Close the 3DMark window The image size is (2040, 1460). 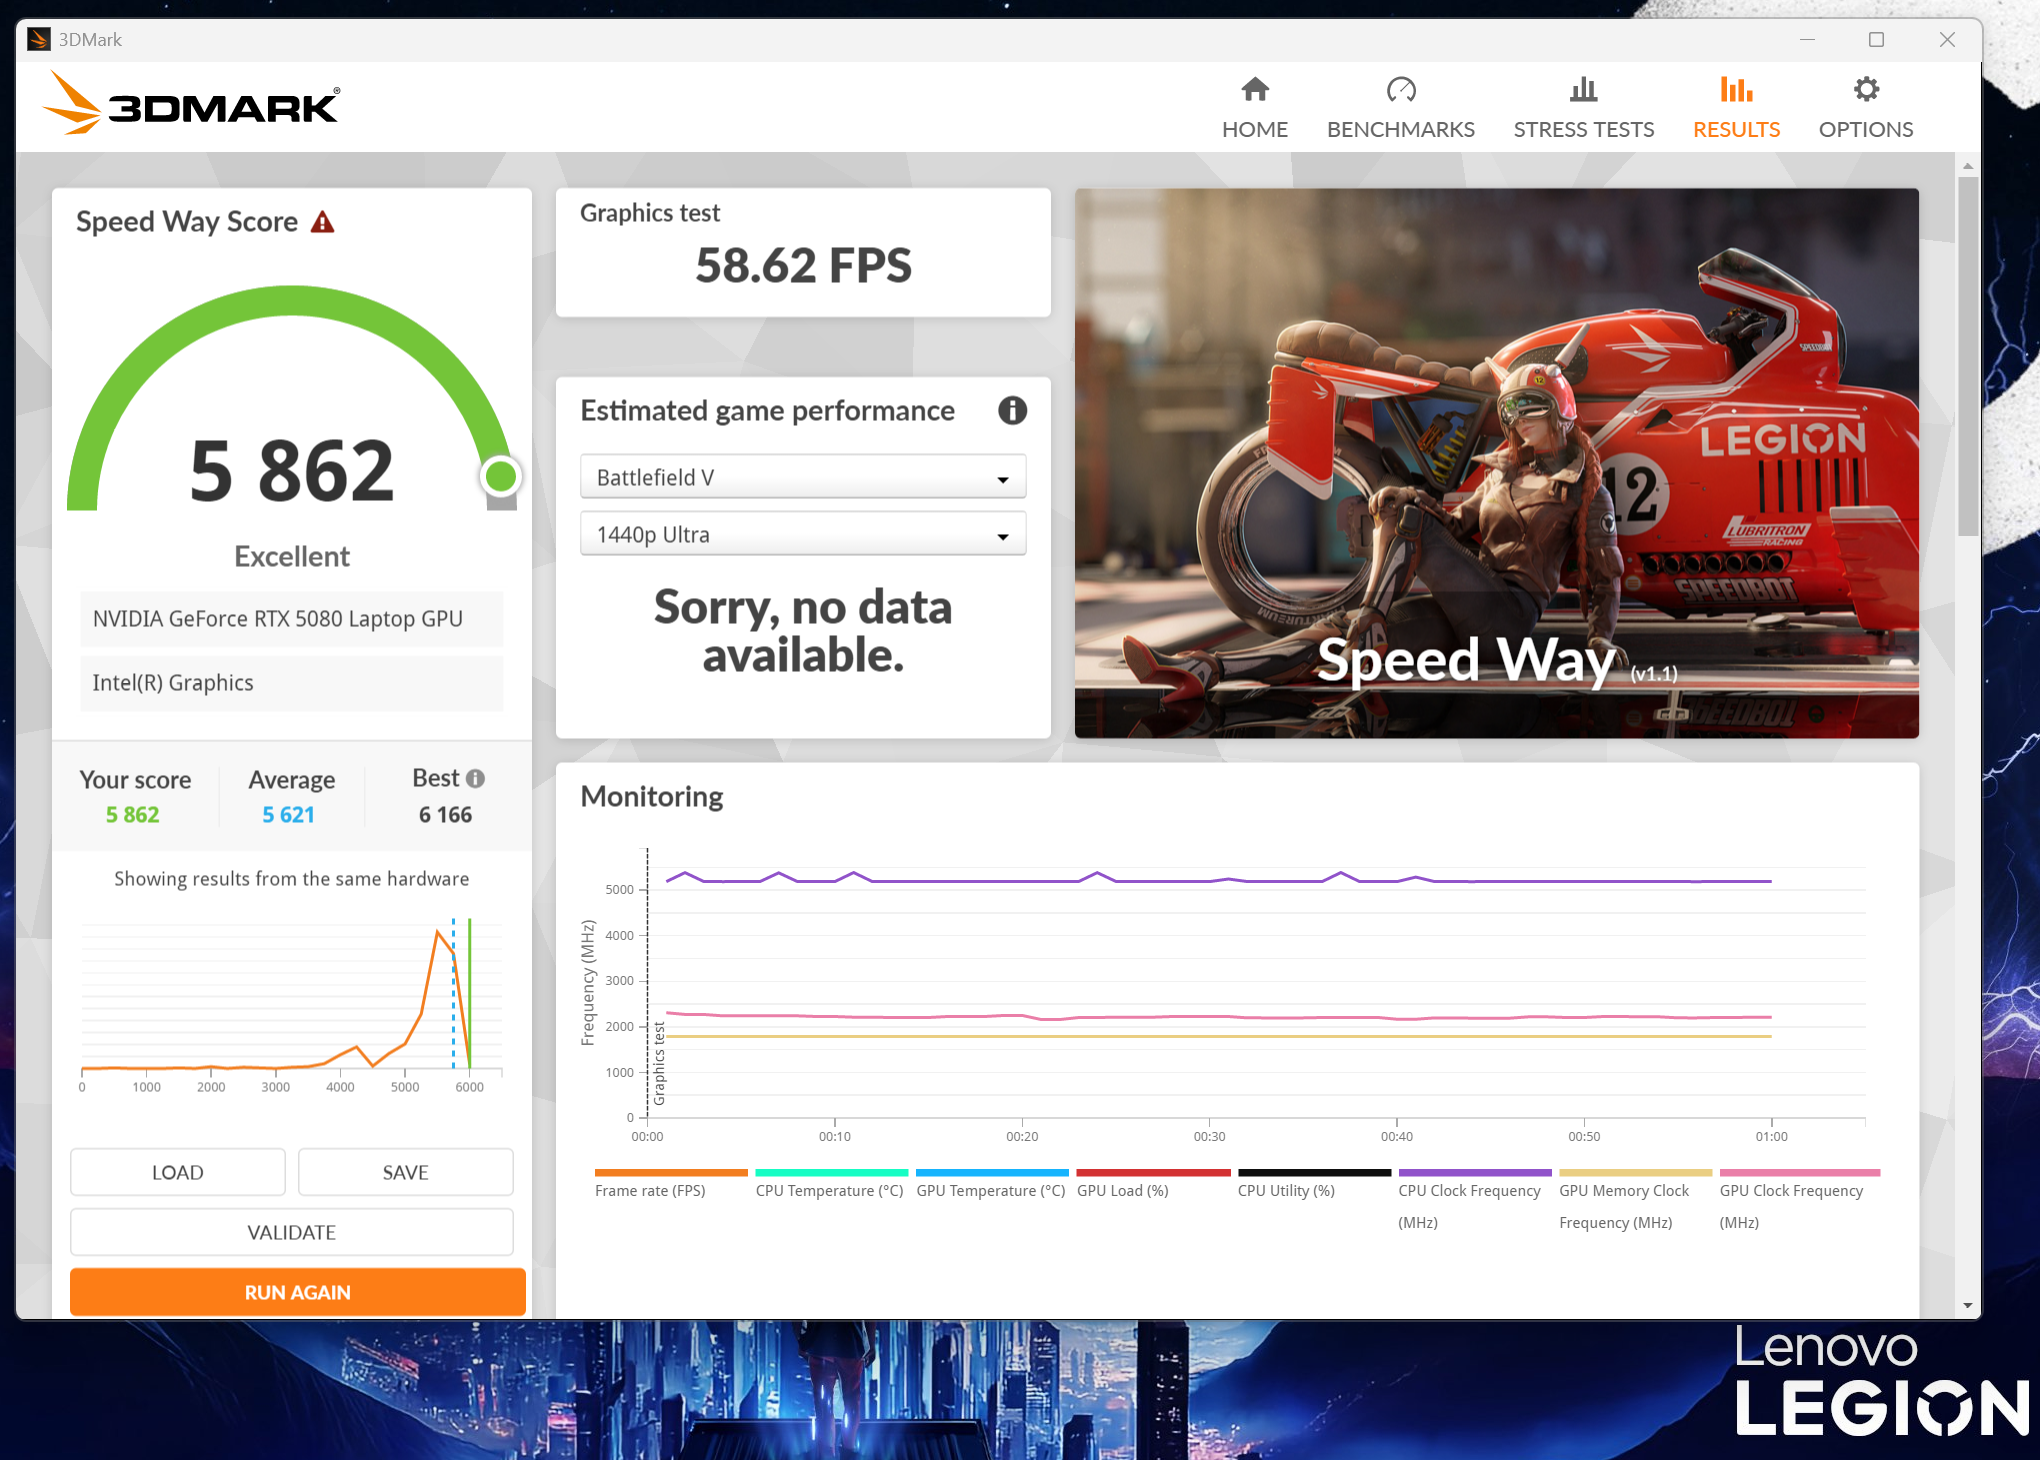[1947, 40]
